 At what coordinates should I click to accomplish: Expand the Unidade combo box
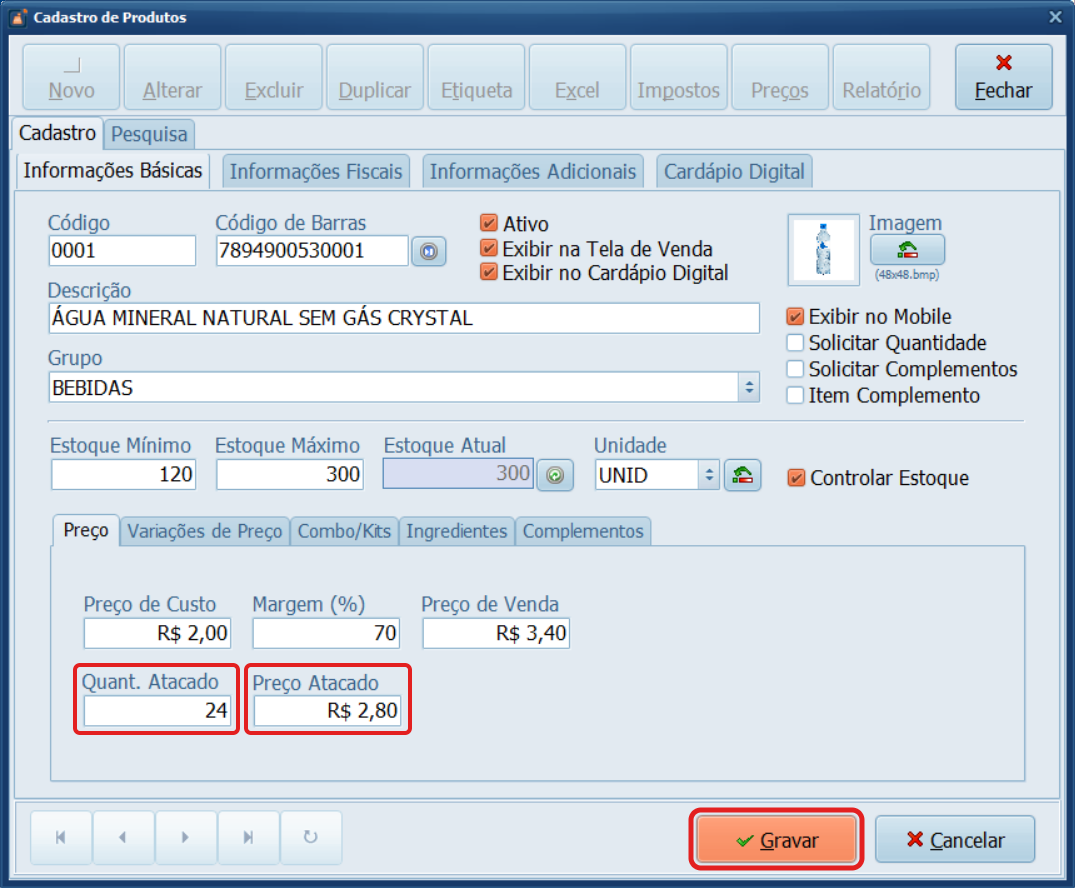[709, 476]
